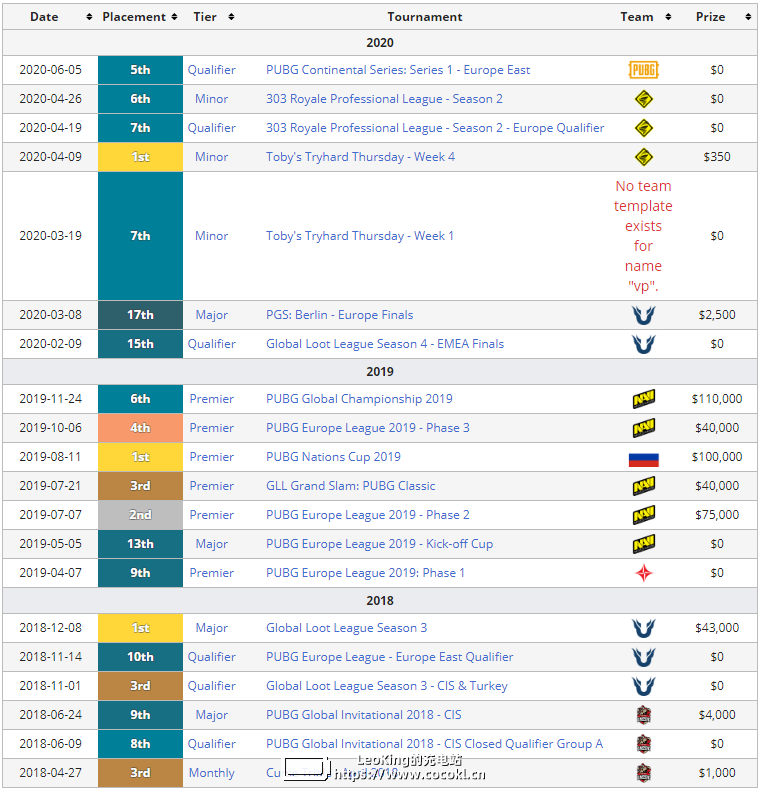The image size is (763, 792).
Task: Sort by Prize using its sort arrows
Action: 748,17
